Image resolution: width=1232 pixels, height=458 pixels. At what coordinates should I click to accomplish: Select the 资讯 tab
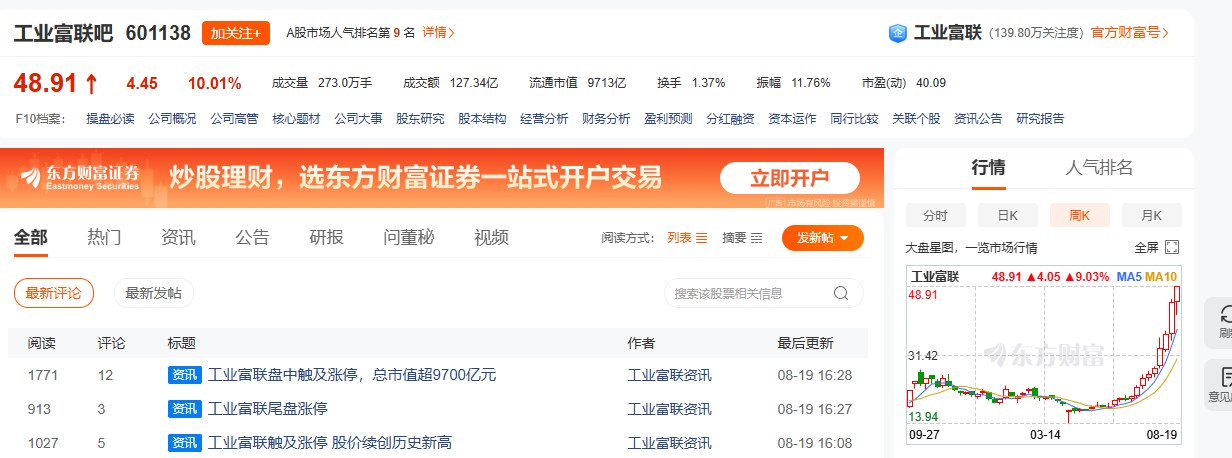tap(178, 238)
